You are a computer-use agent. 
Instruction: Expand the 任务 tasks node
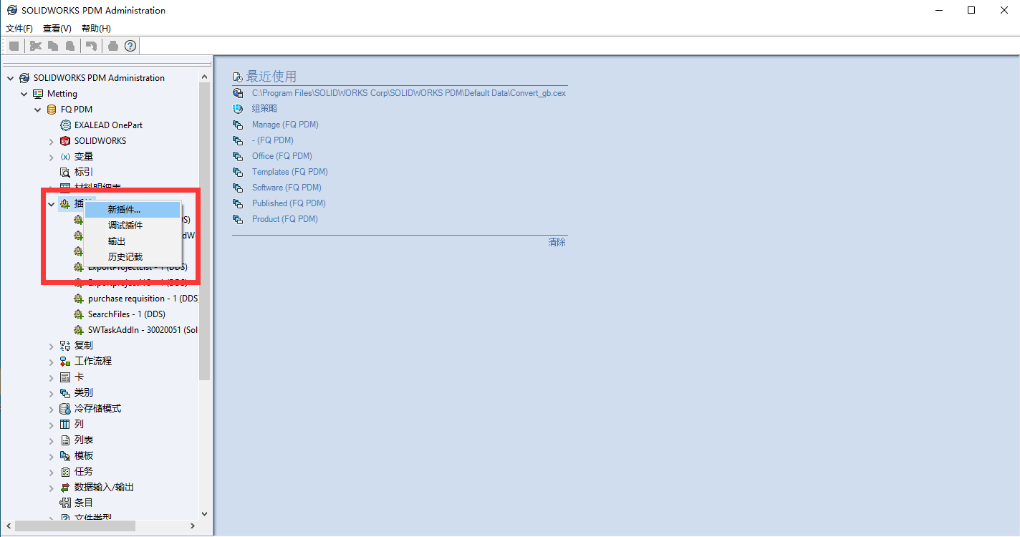(51, 471)
